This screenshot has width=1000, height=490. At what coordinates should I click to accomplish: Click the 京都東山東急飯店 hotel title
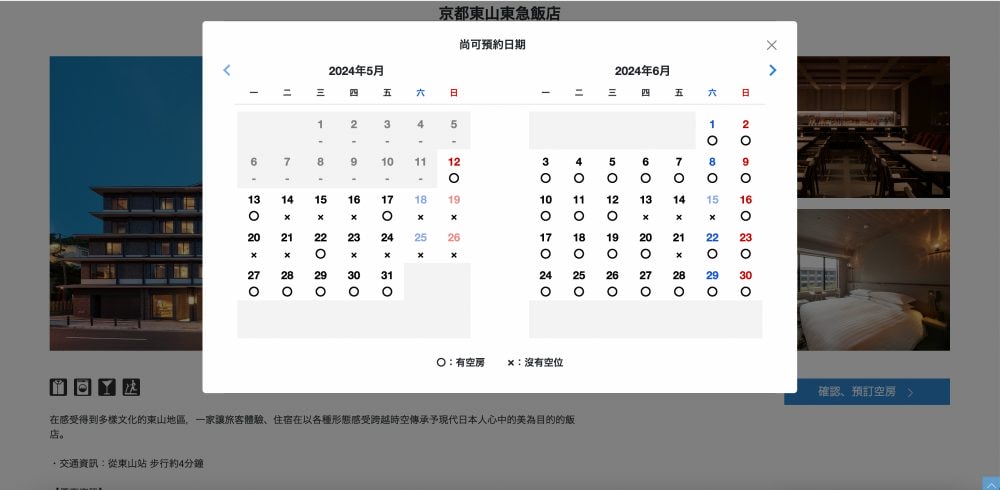point(500,13)
